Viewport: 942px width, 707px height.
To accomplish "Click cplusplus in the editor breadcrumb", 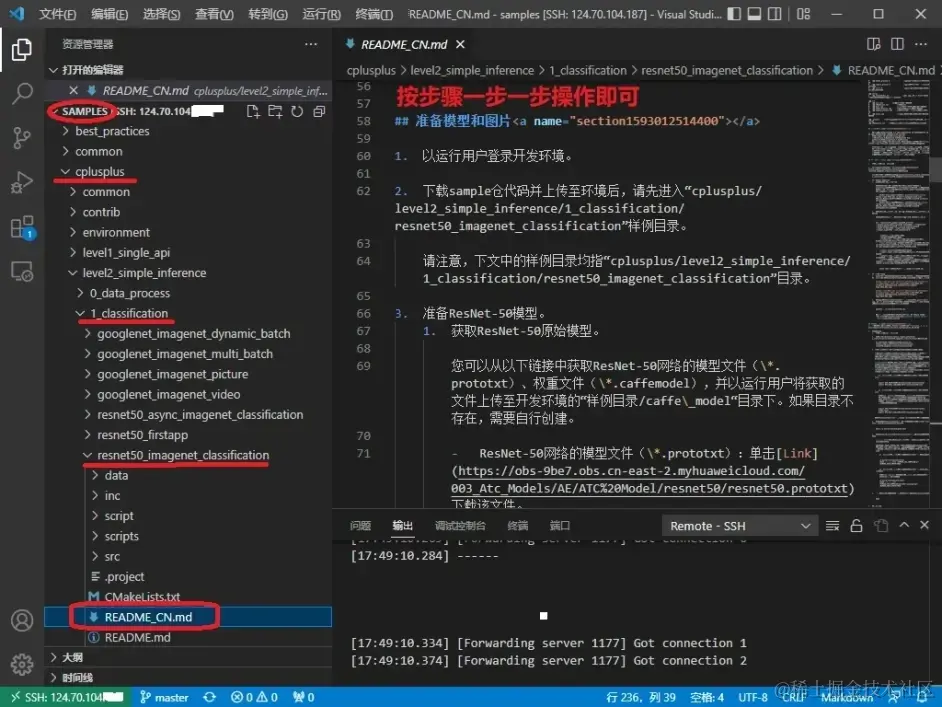I will pos(371,70).
